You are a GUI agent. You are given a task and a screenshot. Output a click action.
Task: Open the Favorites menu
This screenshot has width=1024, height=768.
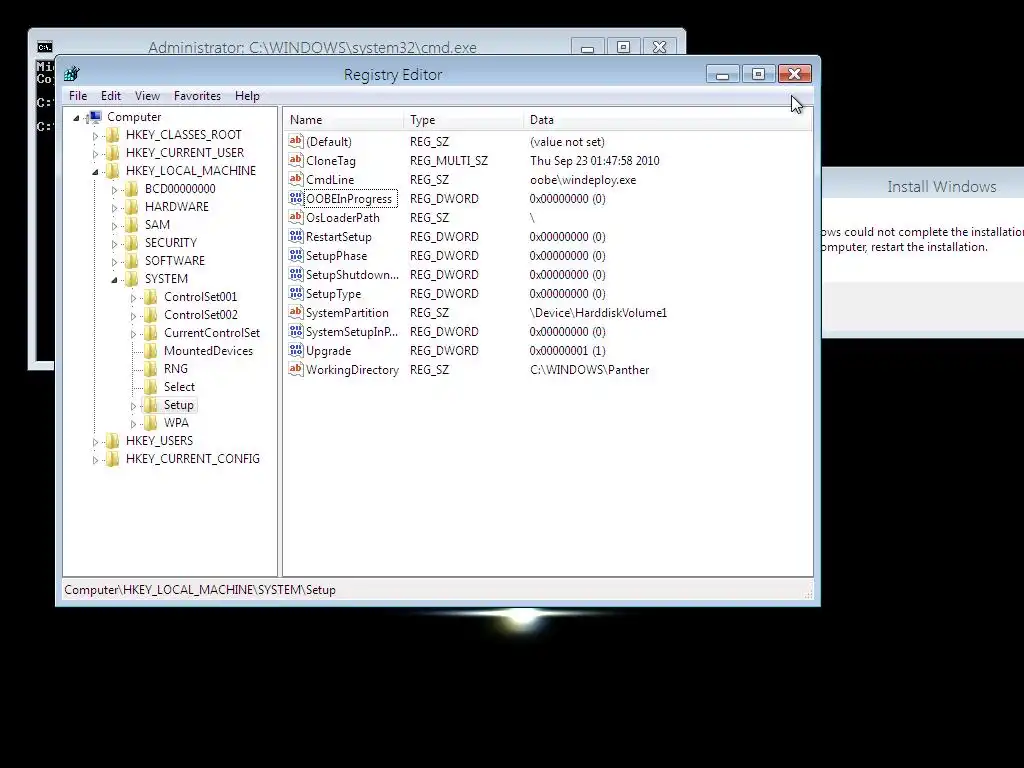[x=197, y=95]
